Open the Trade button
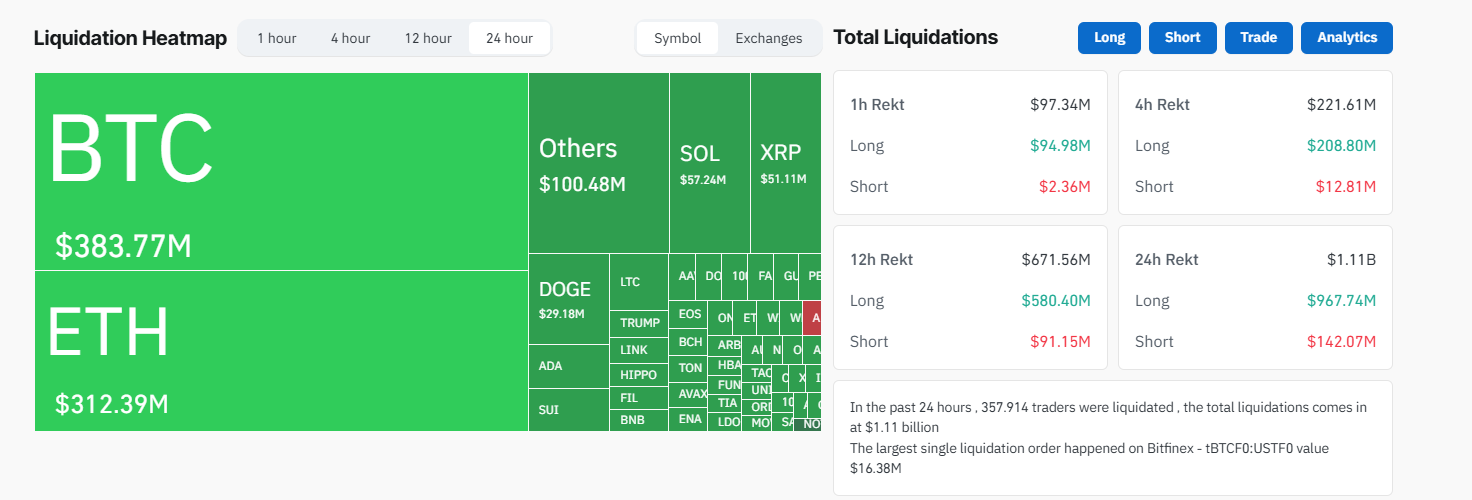This screenshot has width=1472, height=500. point(1258,38)
